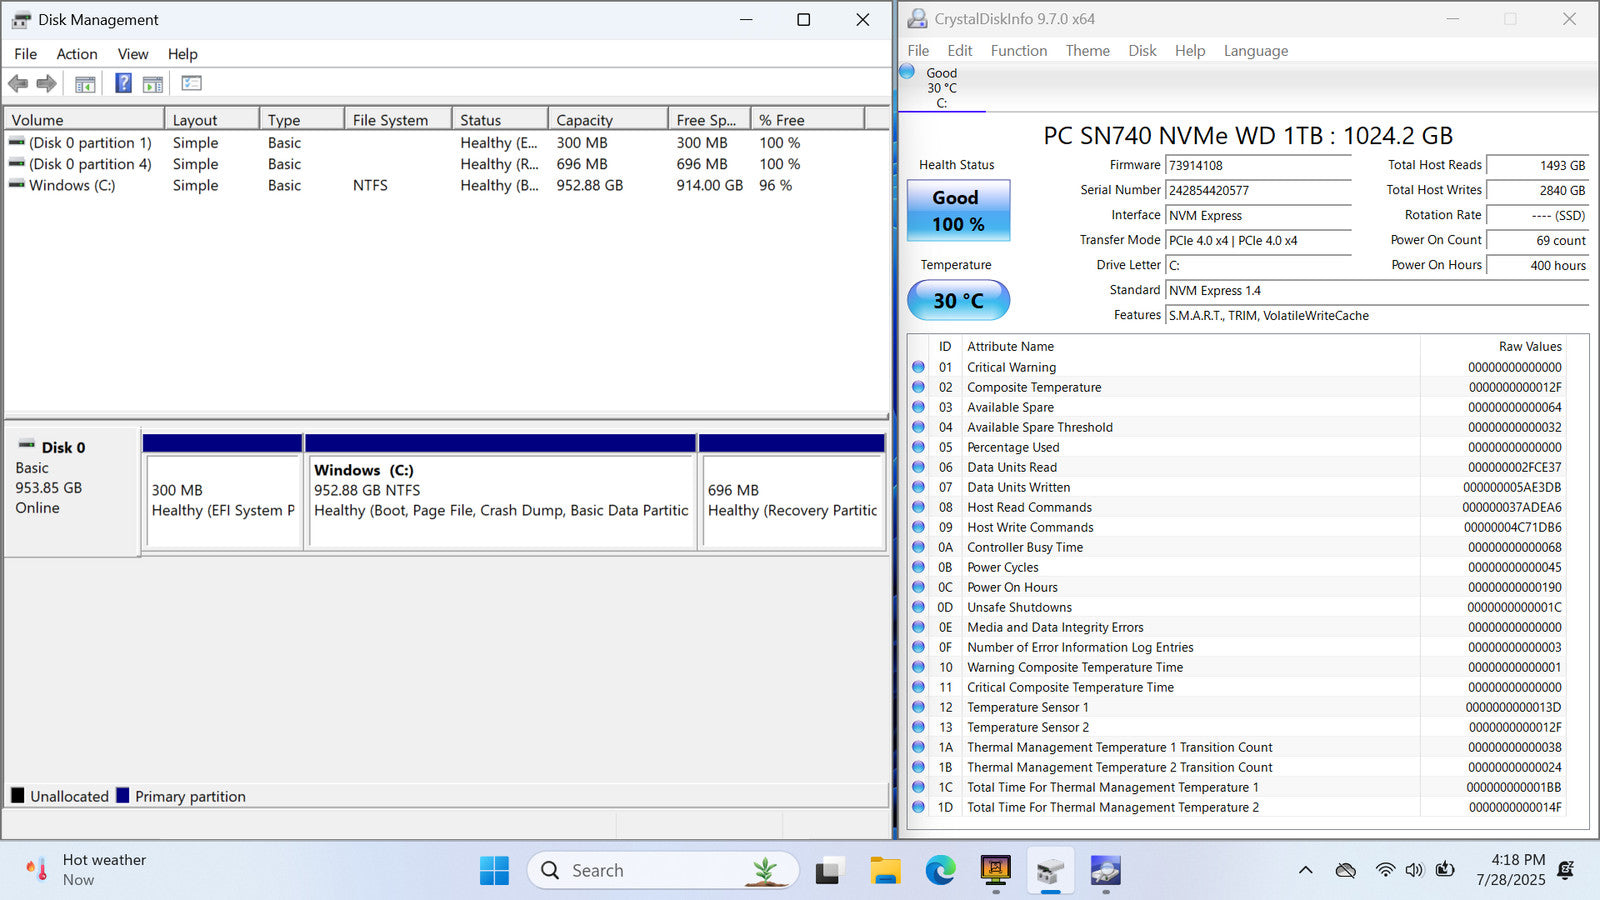Click the Show/Hide Console Tree icon
1600x900 pixels.
click(85, 84)
